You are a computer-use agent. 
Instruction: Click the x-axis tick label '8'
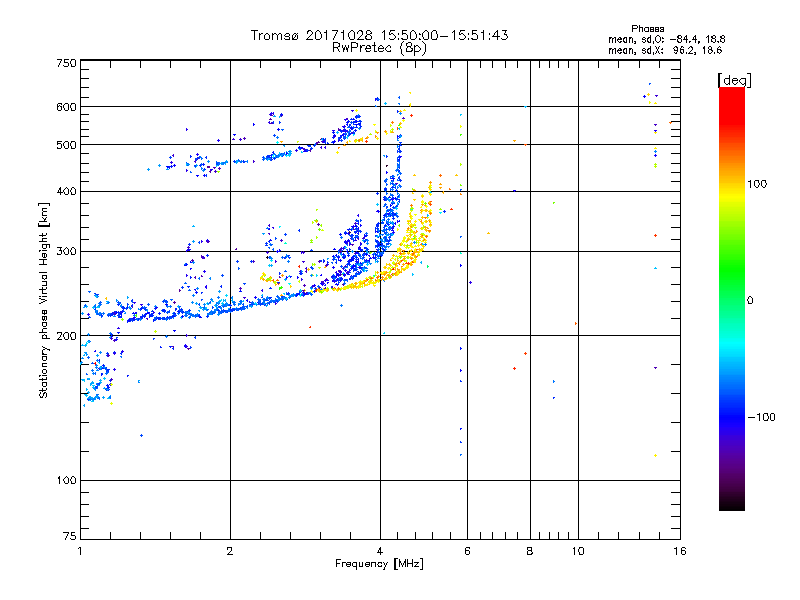(530, 551)
